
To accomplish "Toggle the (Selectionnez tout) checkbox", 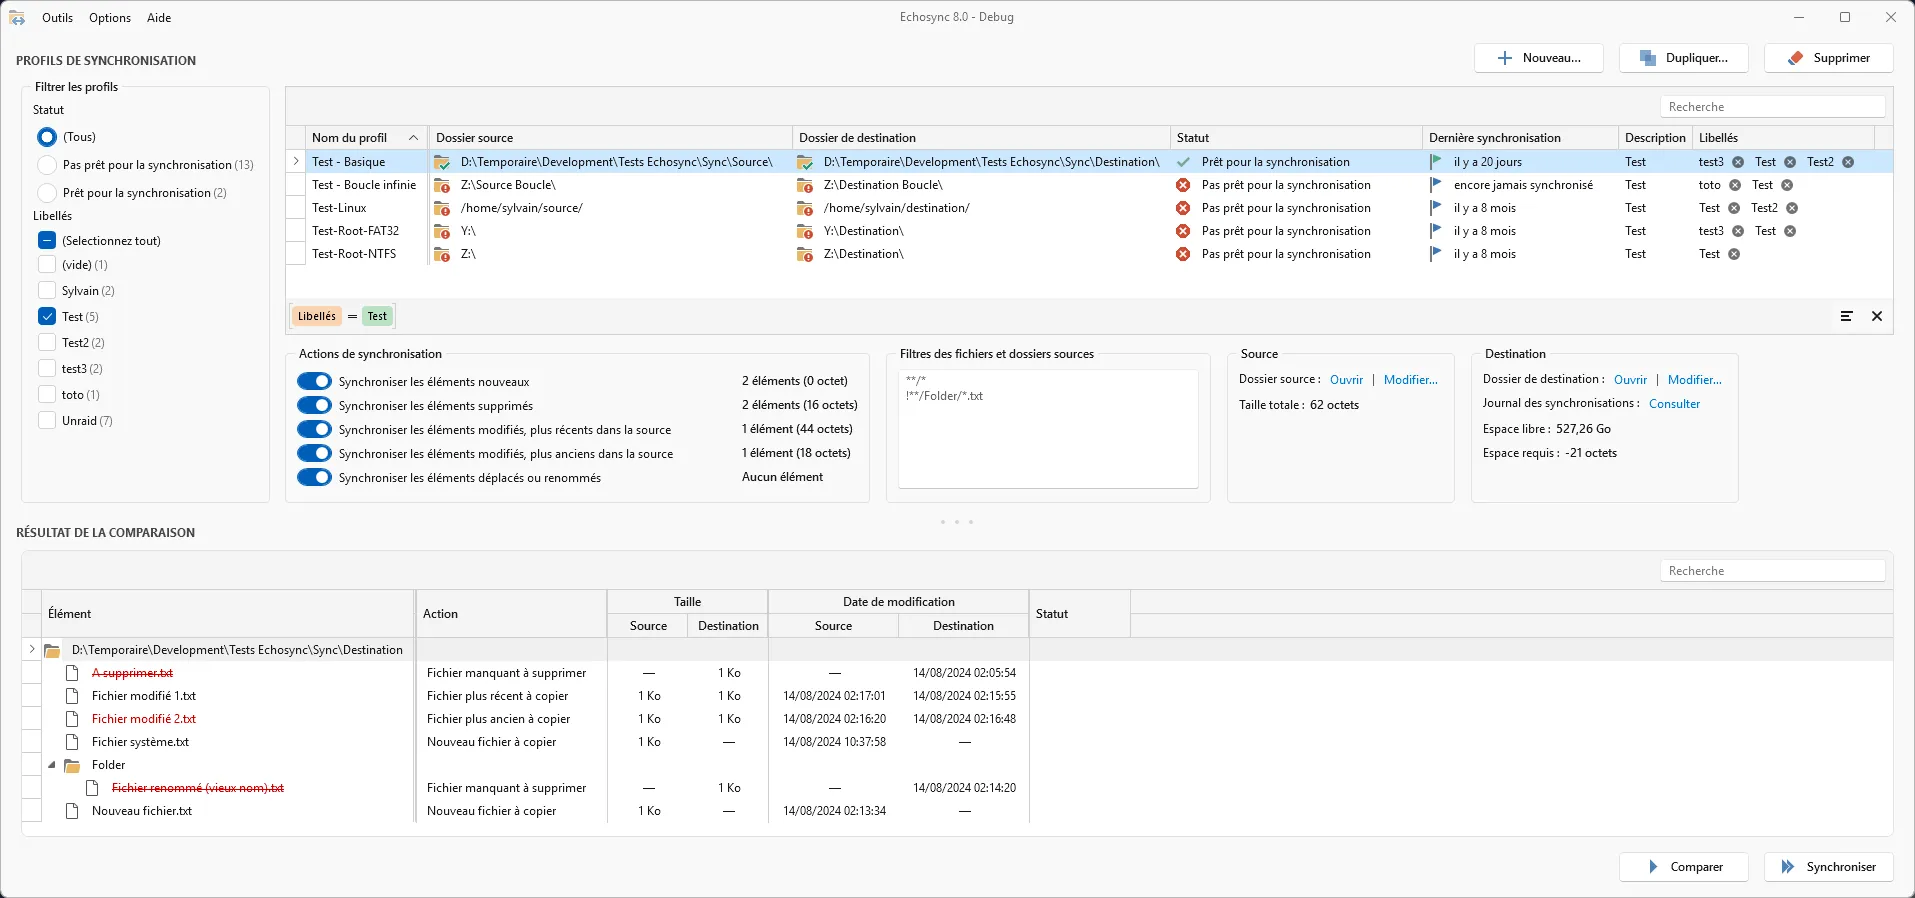I will click(x=47, y=241).
